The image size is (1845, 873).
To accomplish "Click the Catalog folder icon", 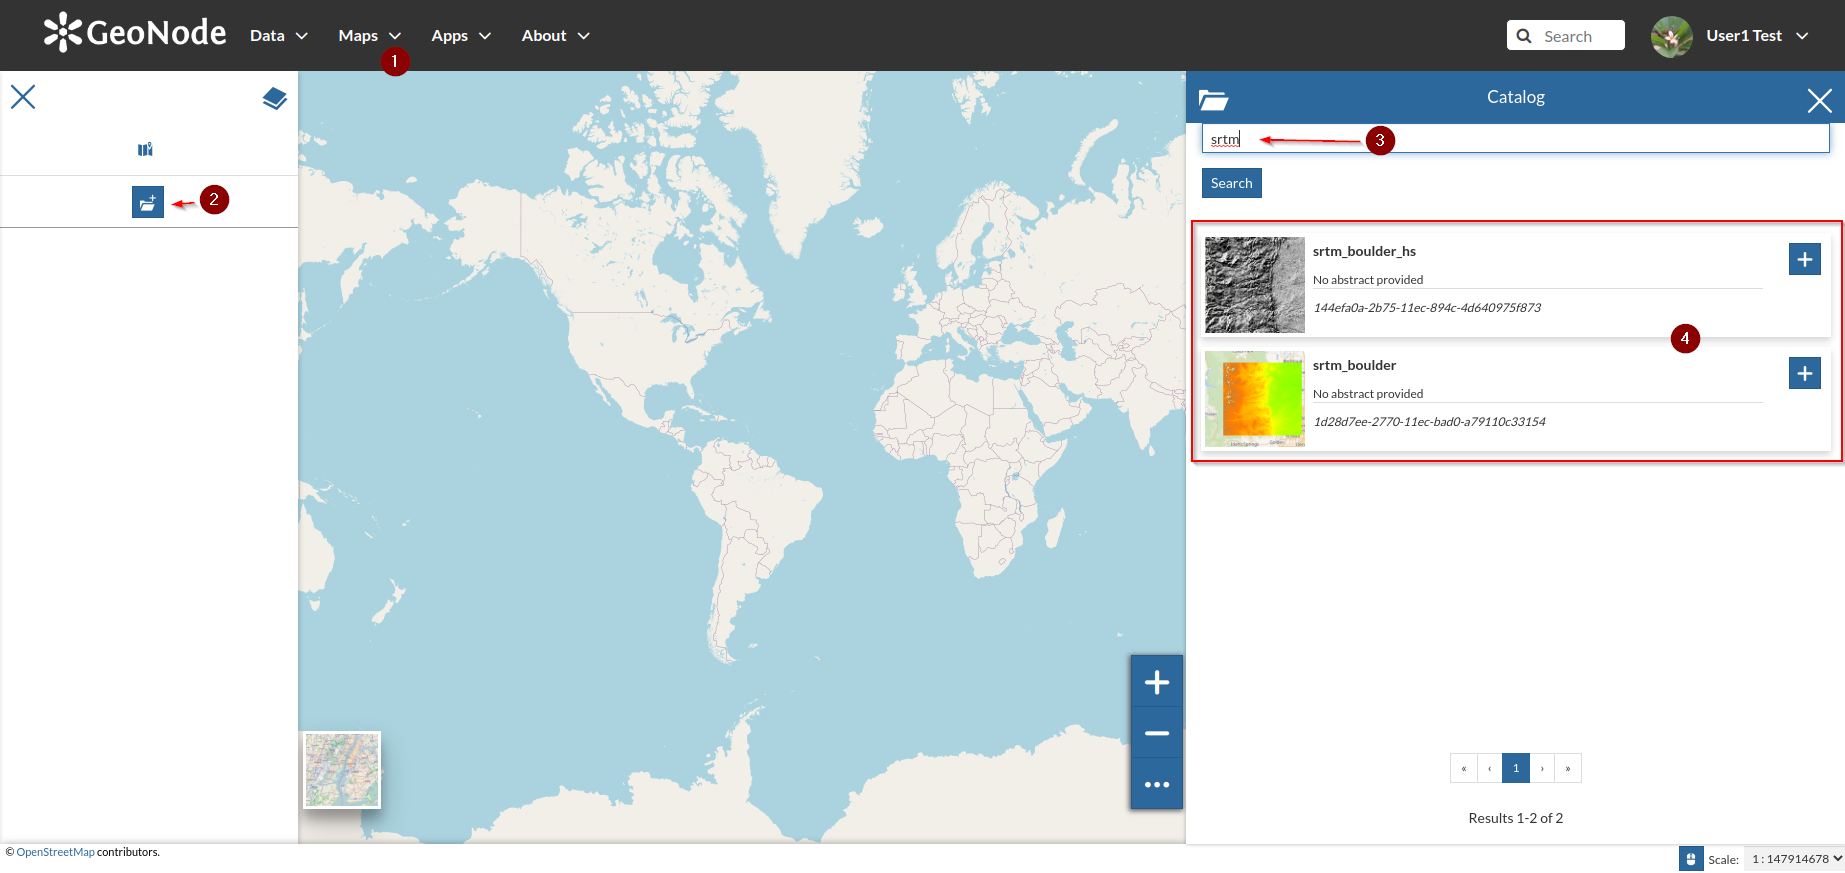I will tap(1213, 99).
